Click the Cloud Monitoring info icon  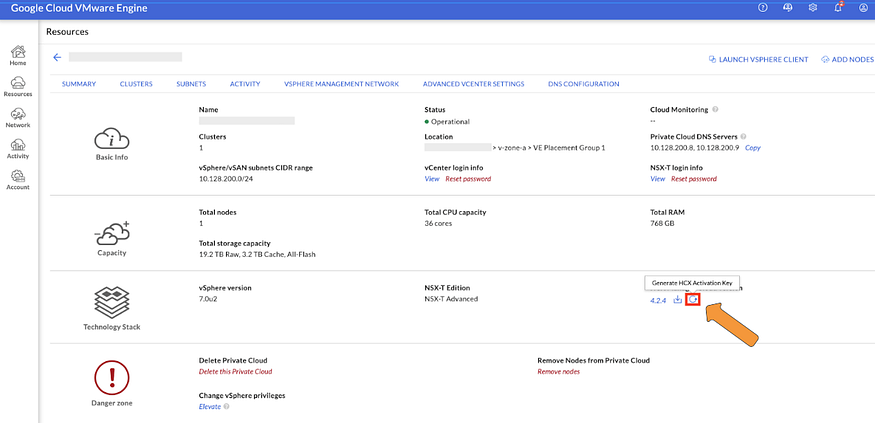715,110
